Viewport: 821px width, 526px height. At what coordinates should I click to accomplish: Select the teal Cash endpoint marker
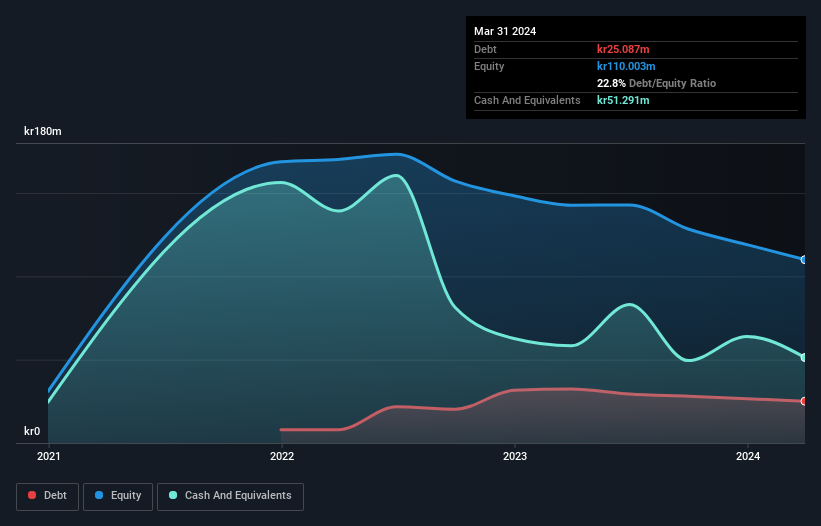tap(804, 357)
